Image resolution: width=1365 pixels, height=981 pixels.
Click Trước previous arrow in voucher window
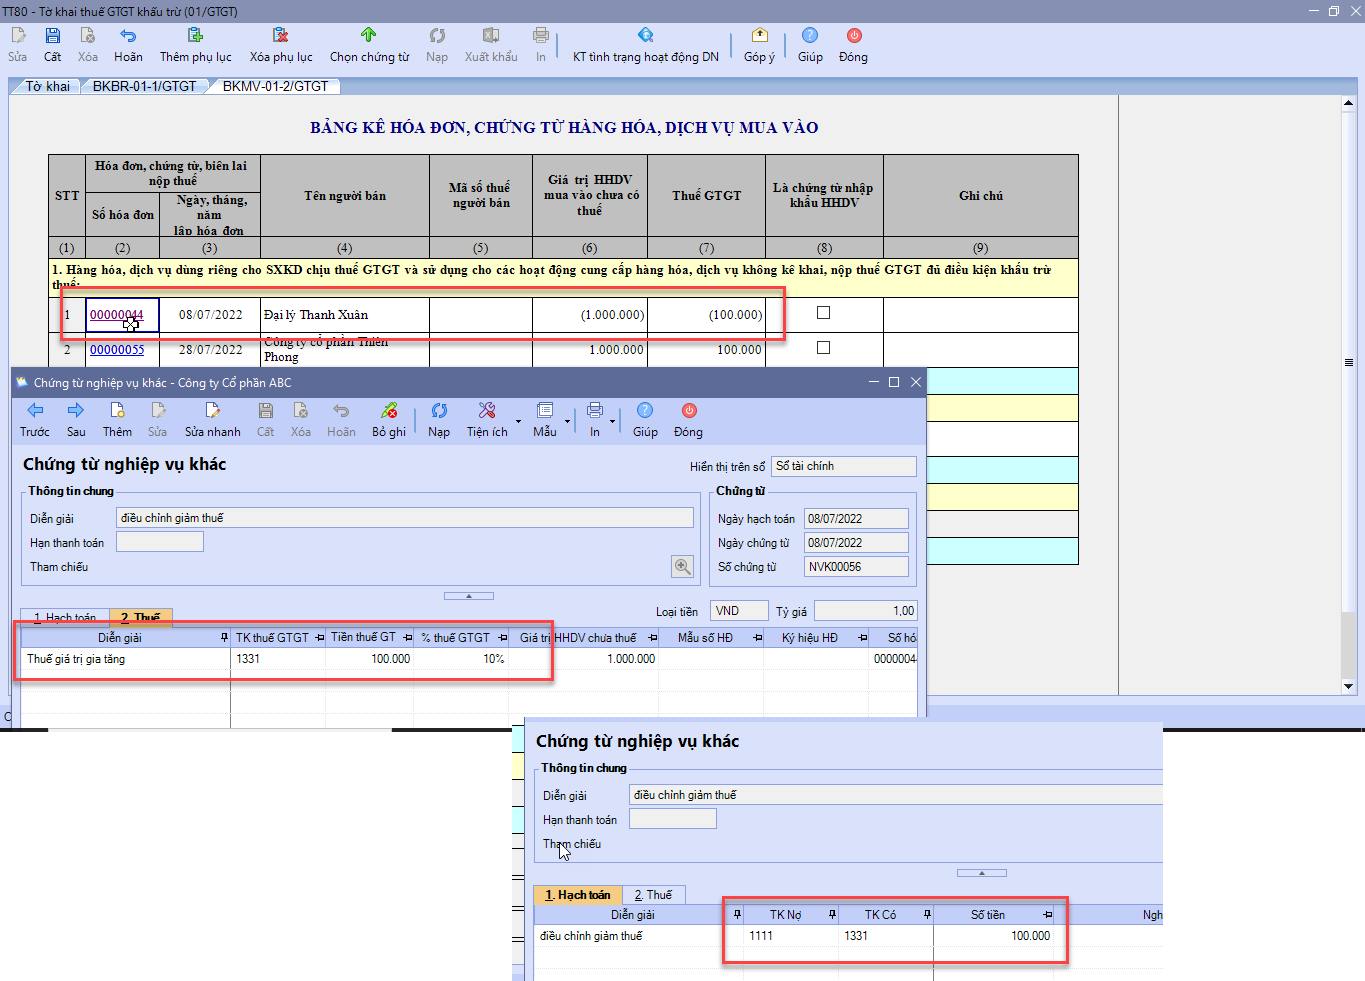(x=35, y=410)
